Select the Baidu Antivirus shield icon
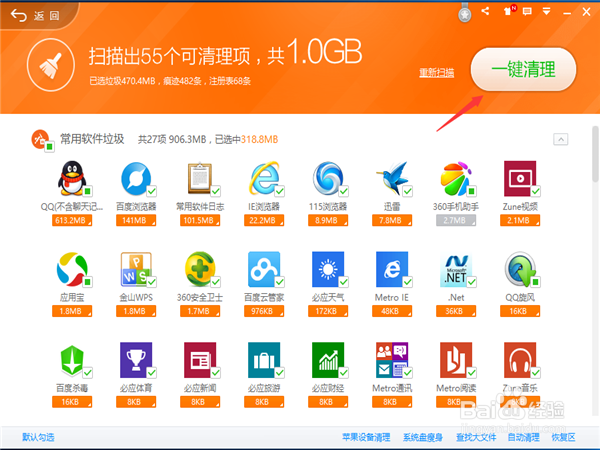Image resolution: width=600 pixels, height=450 pixels. pyautogui.click(x=72, y=360)
